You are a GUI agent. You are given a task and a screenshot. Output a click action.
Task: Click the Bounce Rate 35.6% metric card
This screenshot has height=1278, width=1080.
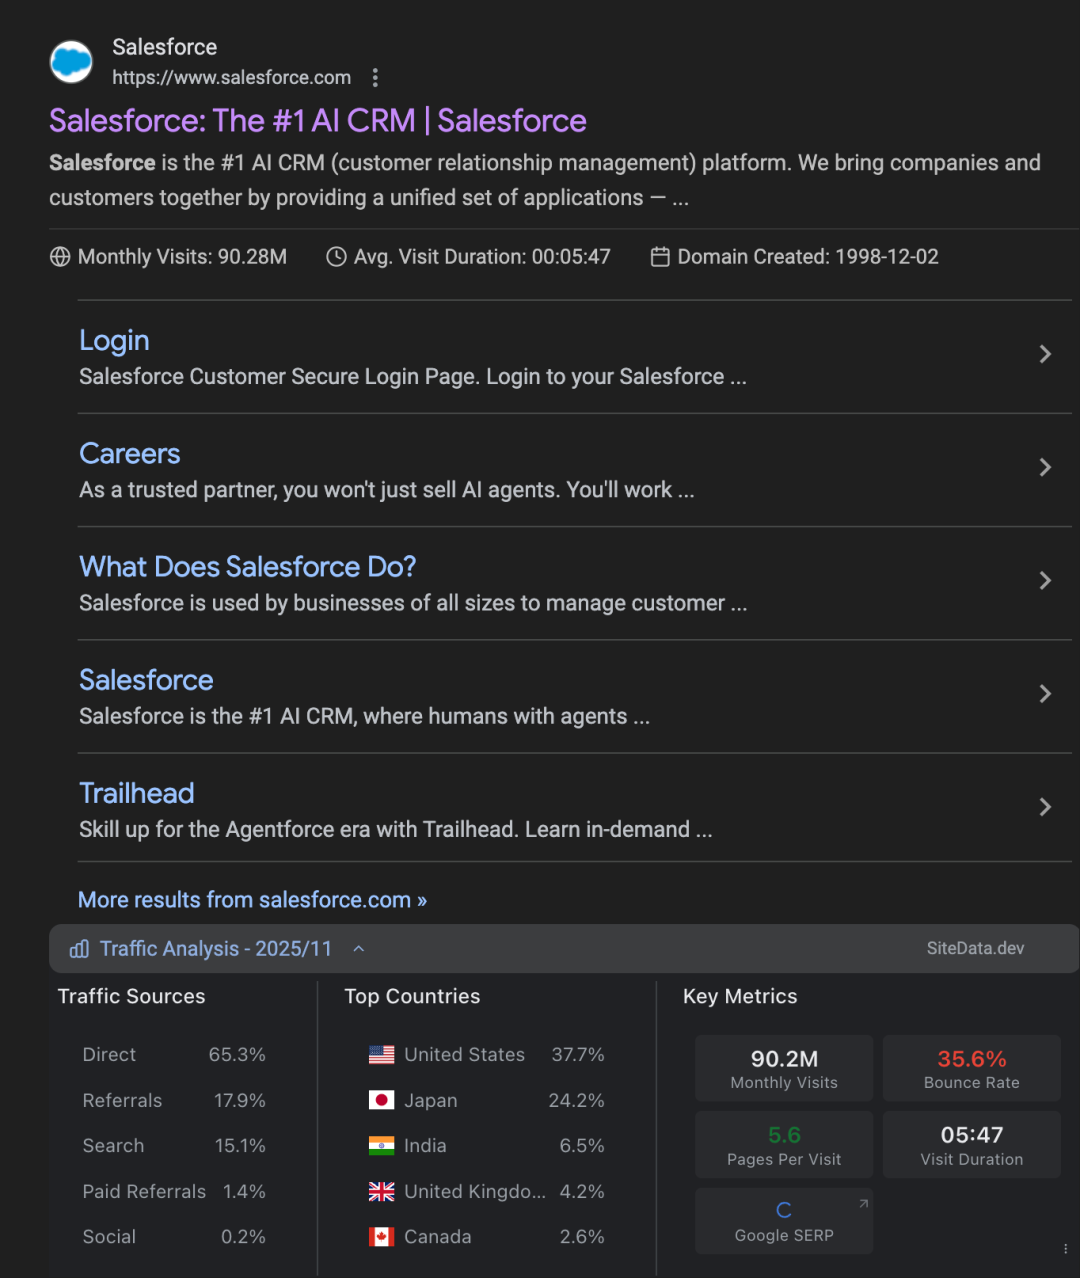(971, 1068)
